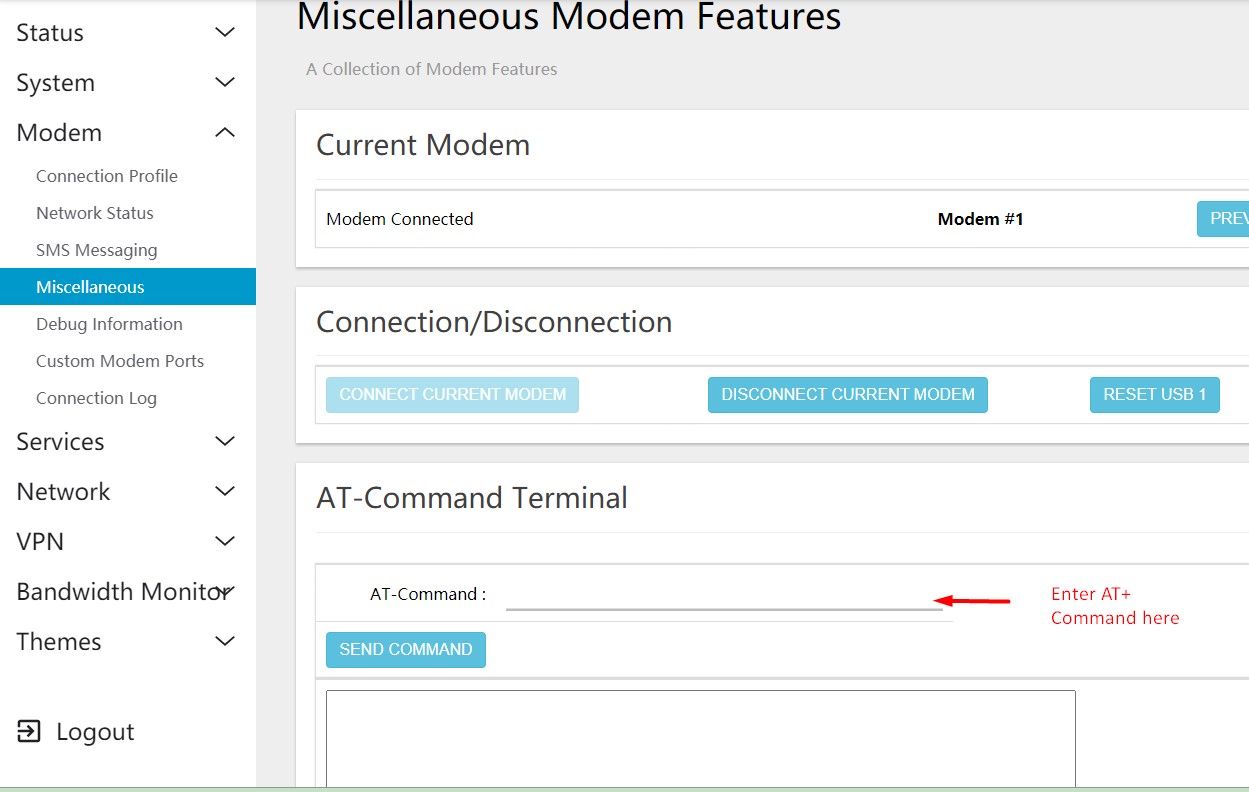Focus the AT-Command input field
This screenshot has width=1249, height=792.
724,594
